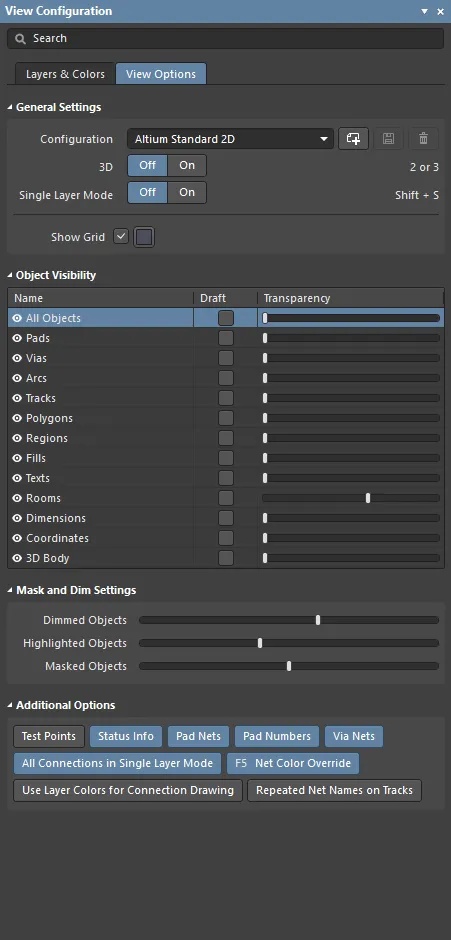451x940 pixels.
Task: Enable the Test Points option
Action: tap(49, 736)
